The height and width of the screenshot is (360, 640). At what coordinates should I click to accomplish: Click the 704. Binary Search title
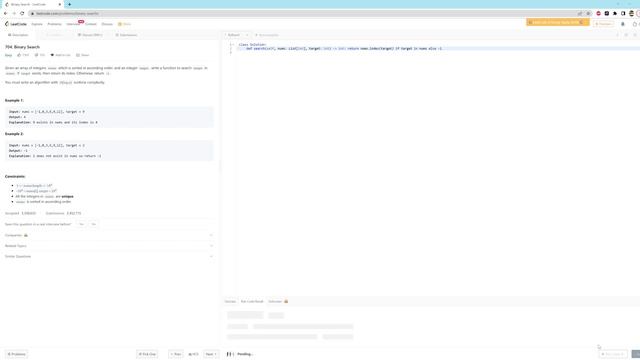click(22, 47)
